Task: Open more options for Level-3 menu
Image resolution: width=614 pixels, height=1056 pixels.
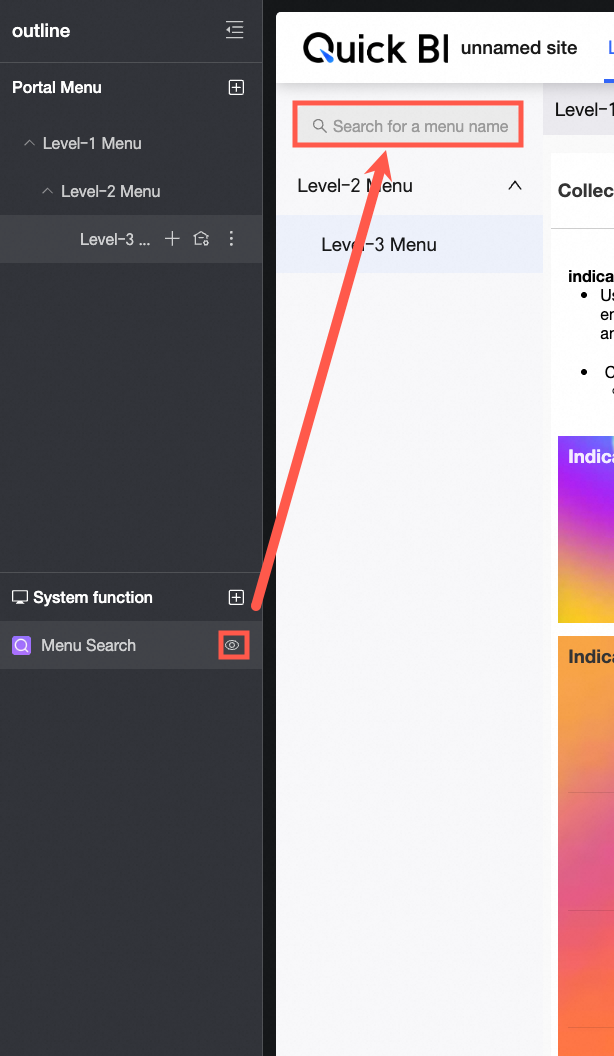Action: (231, 238)
